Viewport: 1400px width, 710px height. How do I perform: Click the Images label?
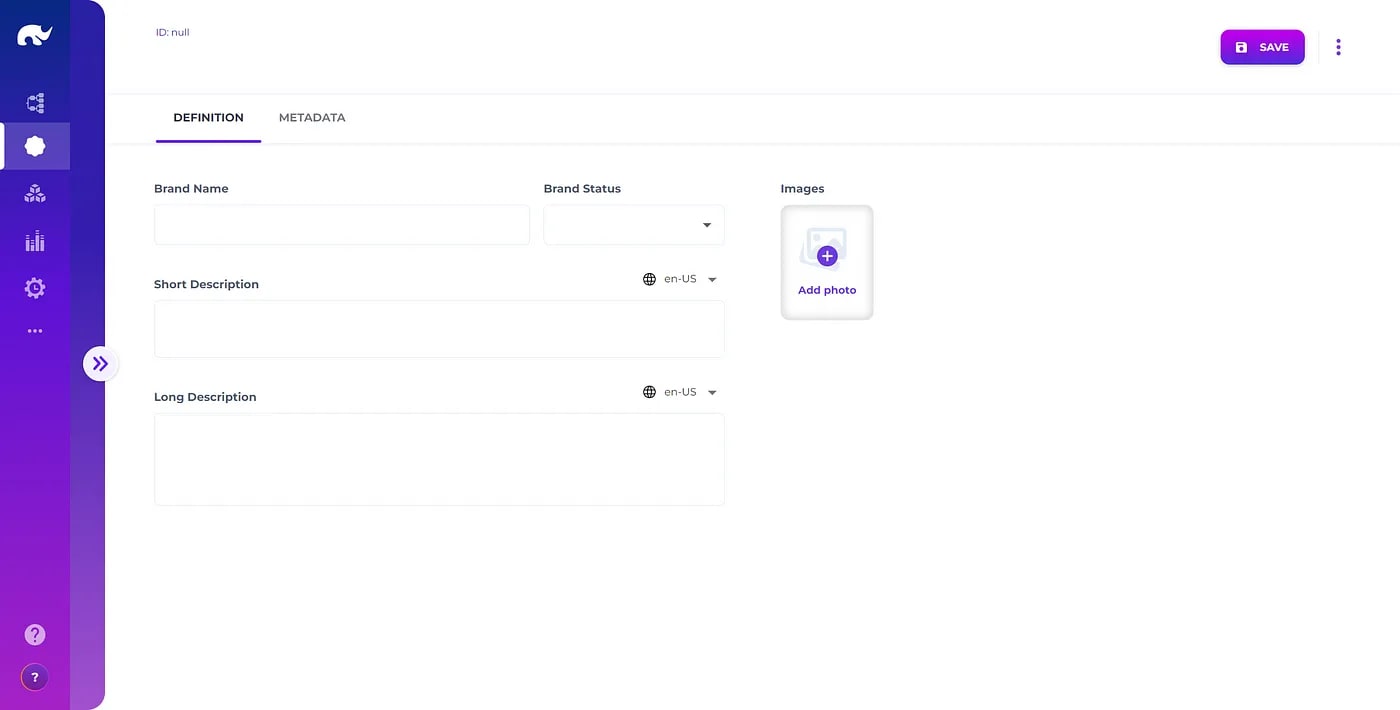(x=802, y=188)
